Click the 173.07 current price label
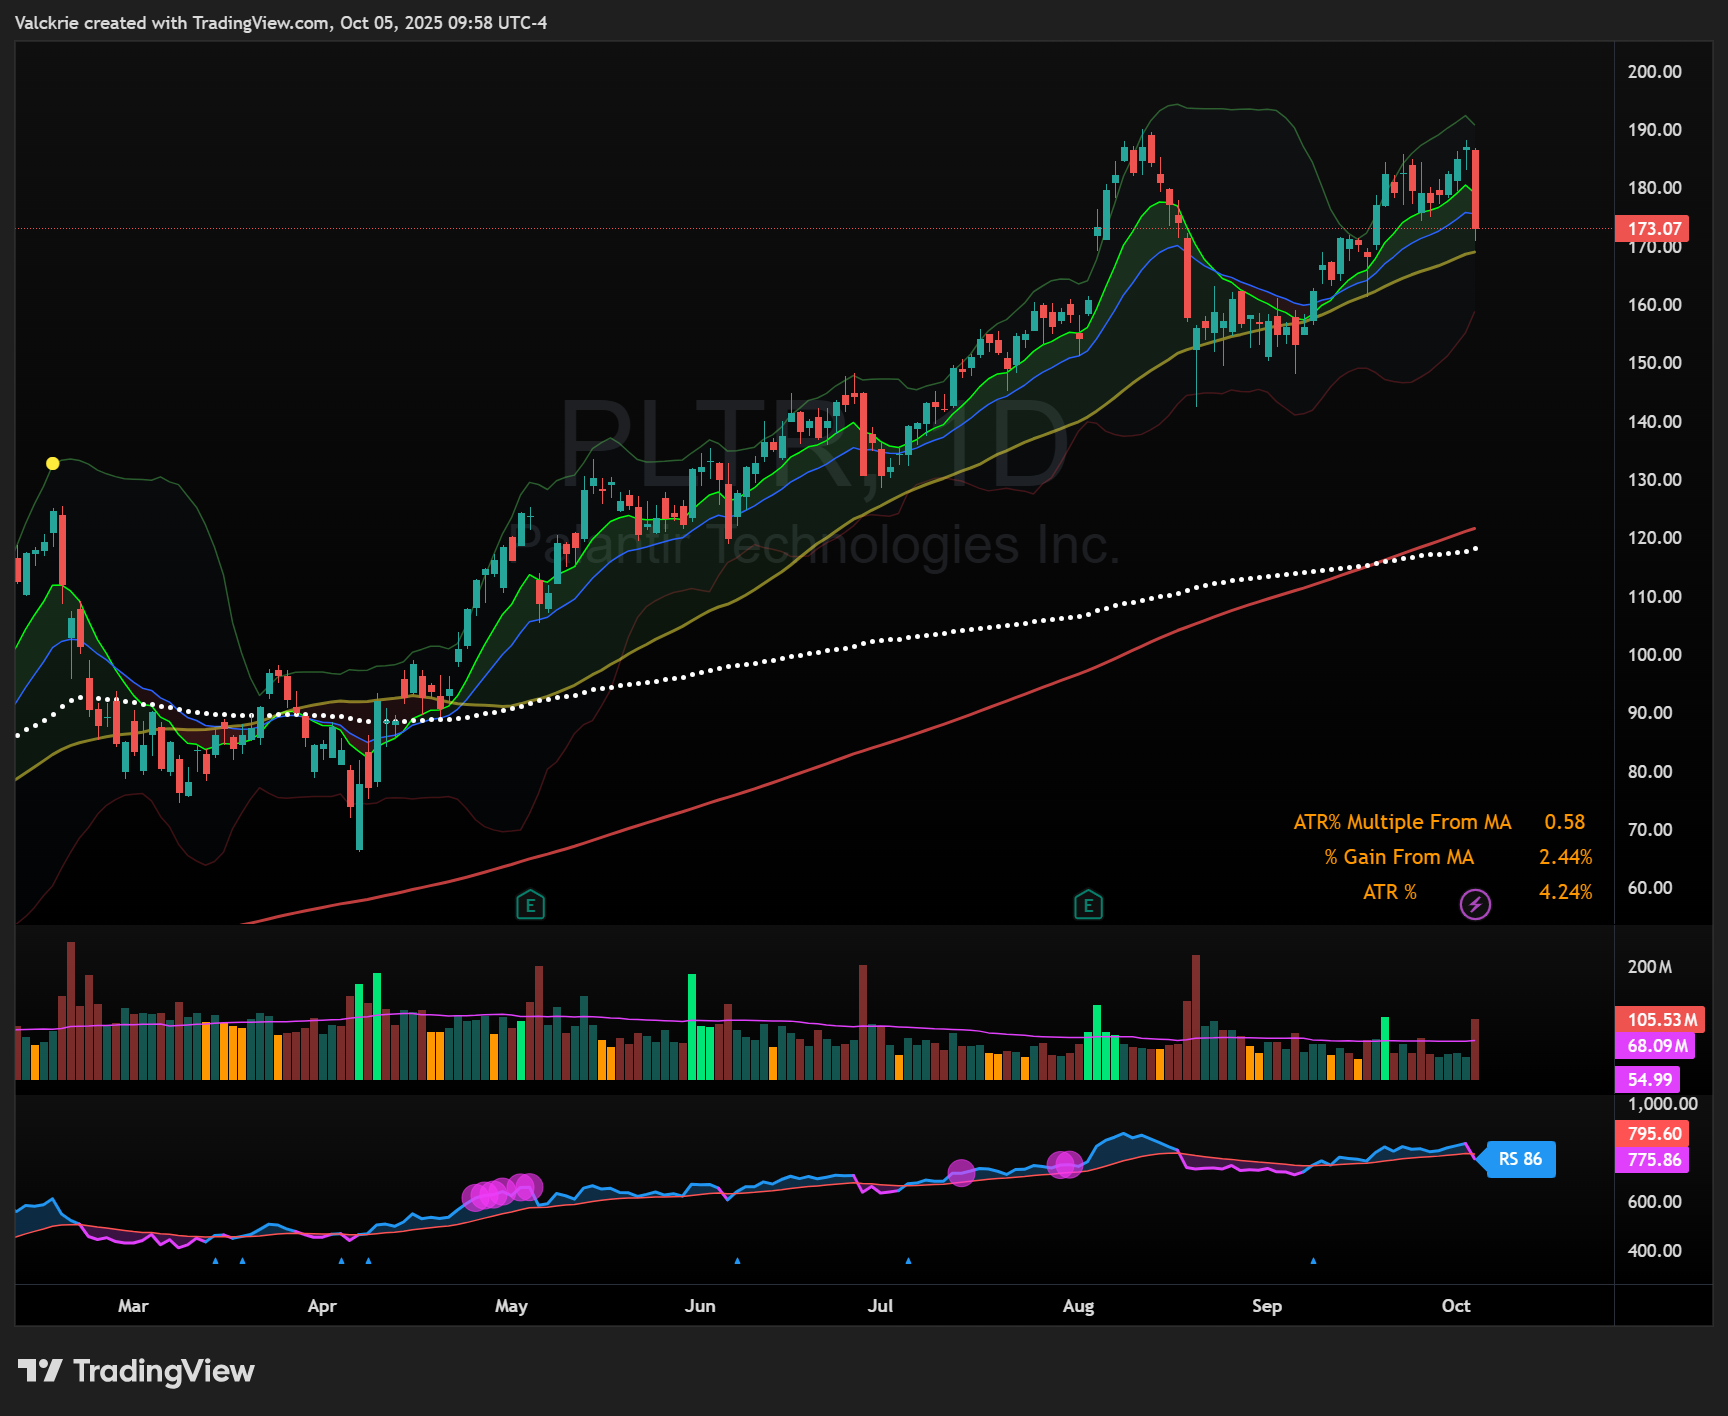1728x1416 pixels. [1652, 229]
